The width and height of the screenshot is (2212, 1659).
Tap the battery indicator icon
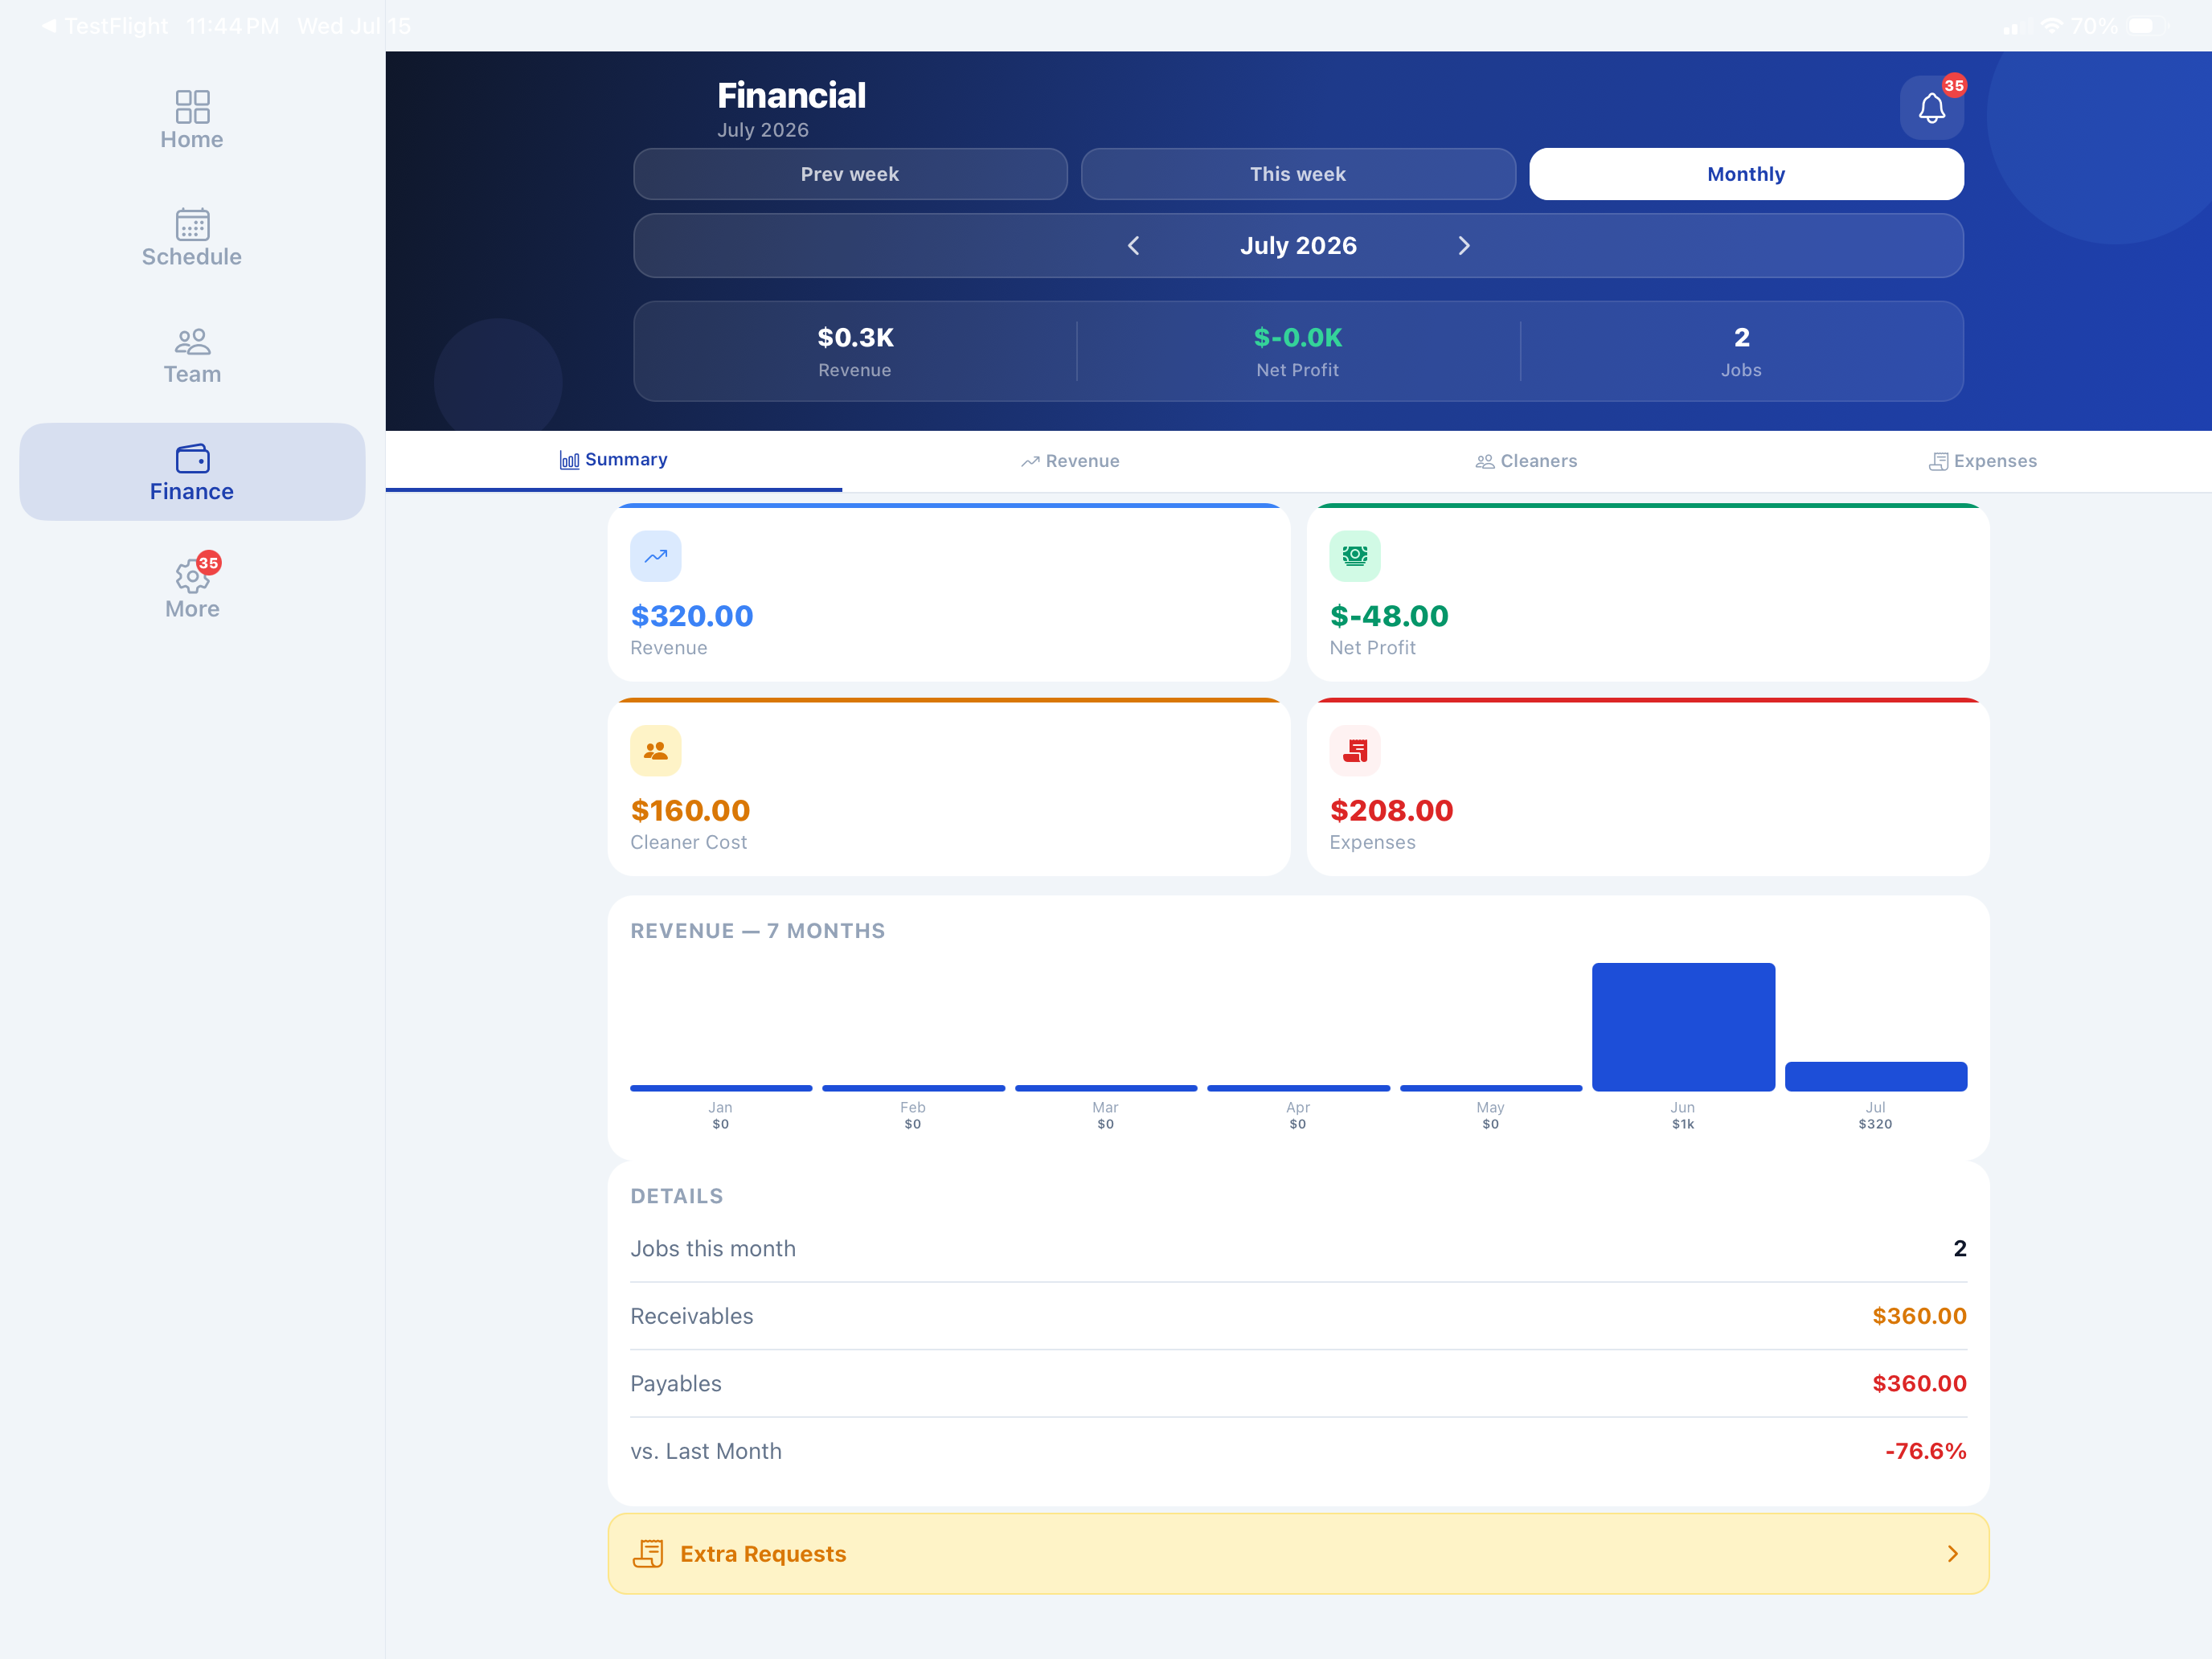point(2145,26)
